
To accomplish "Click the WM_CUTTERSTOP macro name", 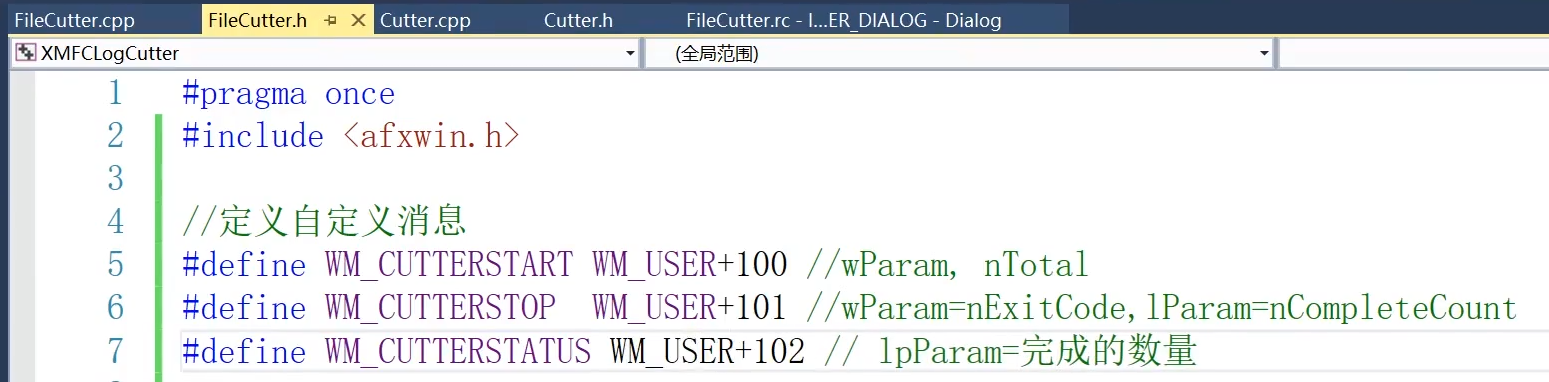I will point(439,308).
